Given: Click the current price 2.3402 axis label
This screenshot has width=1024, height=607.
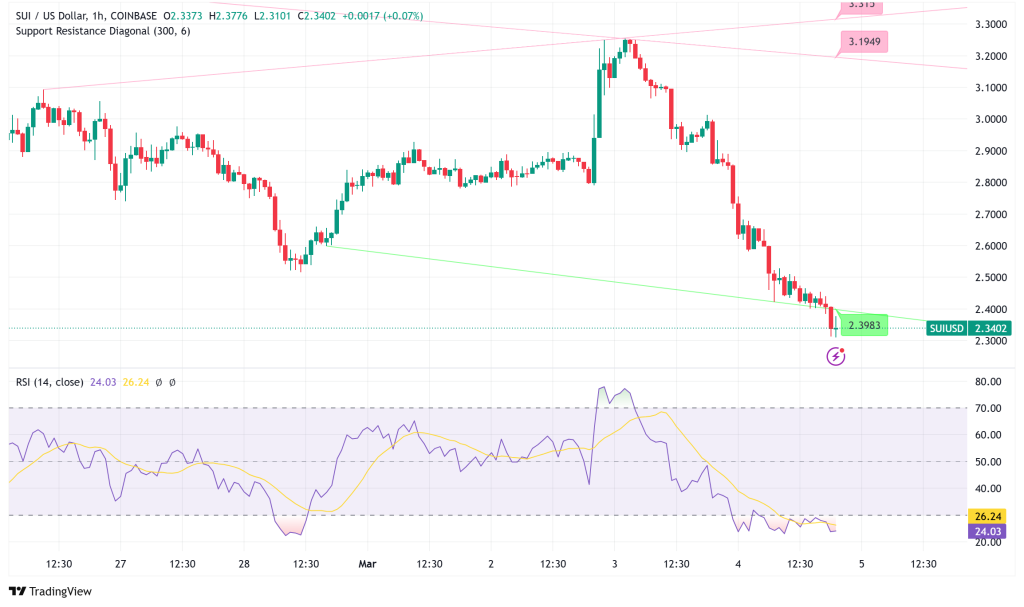Looking at the screenshot, I should coord(991,328).
